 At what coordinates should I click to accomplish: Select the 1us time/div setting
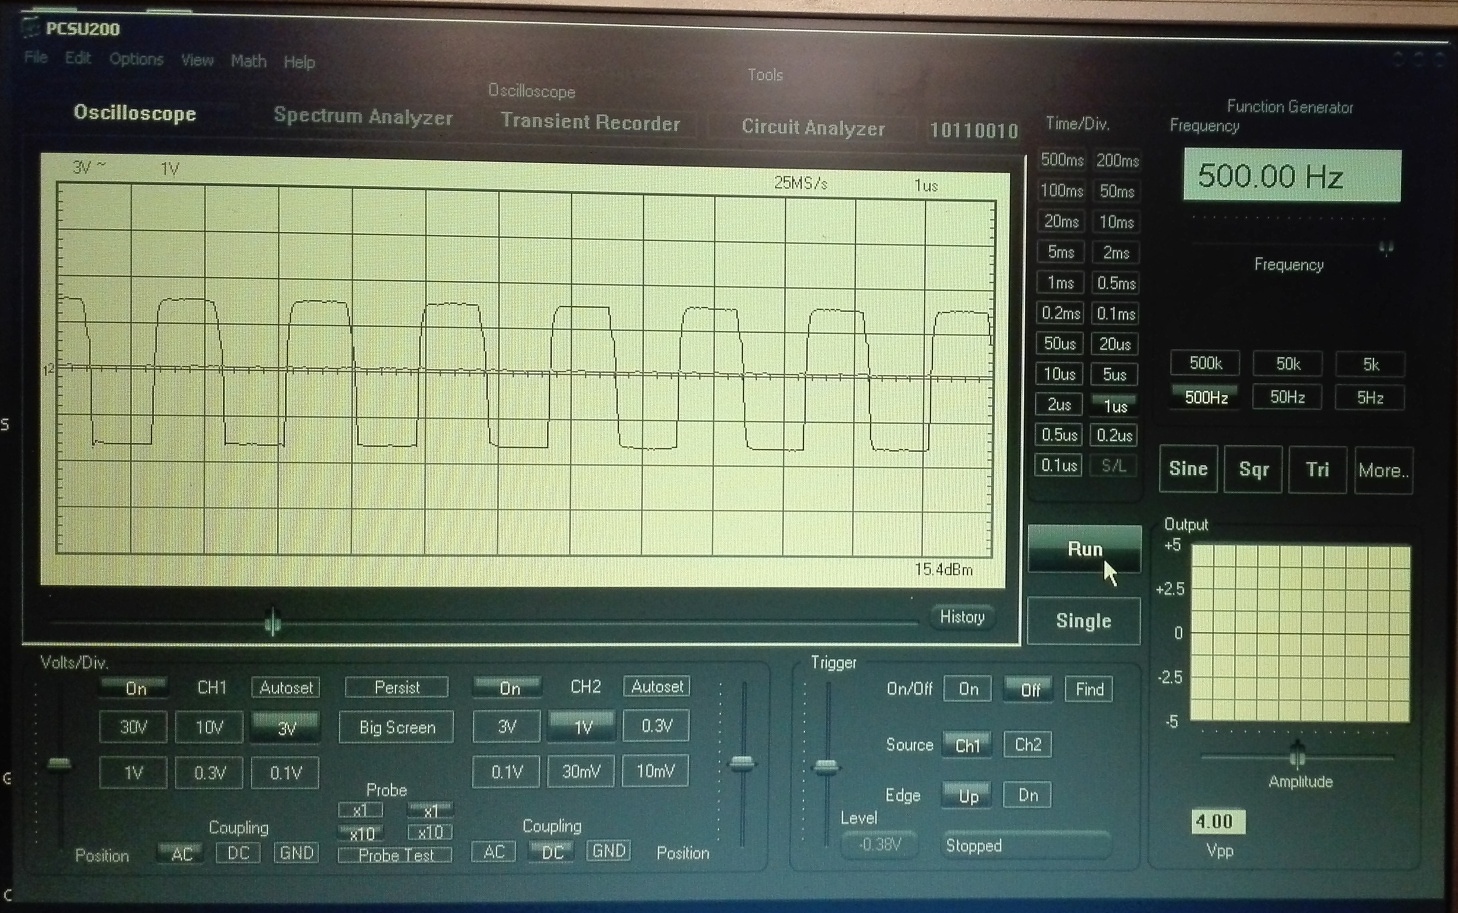pyautogui.click(x=1114, y=406)
